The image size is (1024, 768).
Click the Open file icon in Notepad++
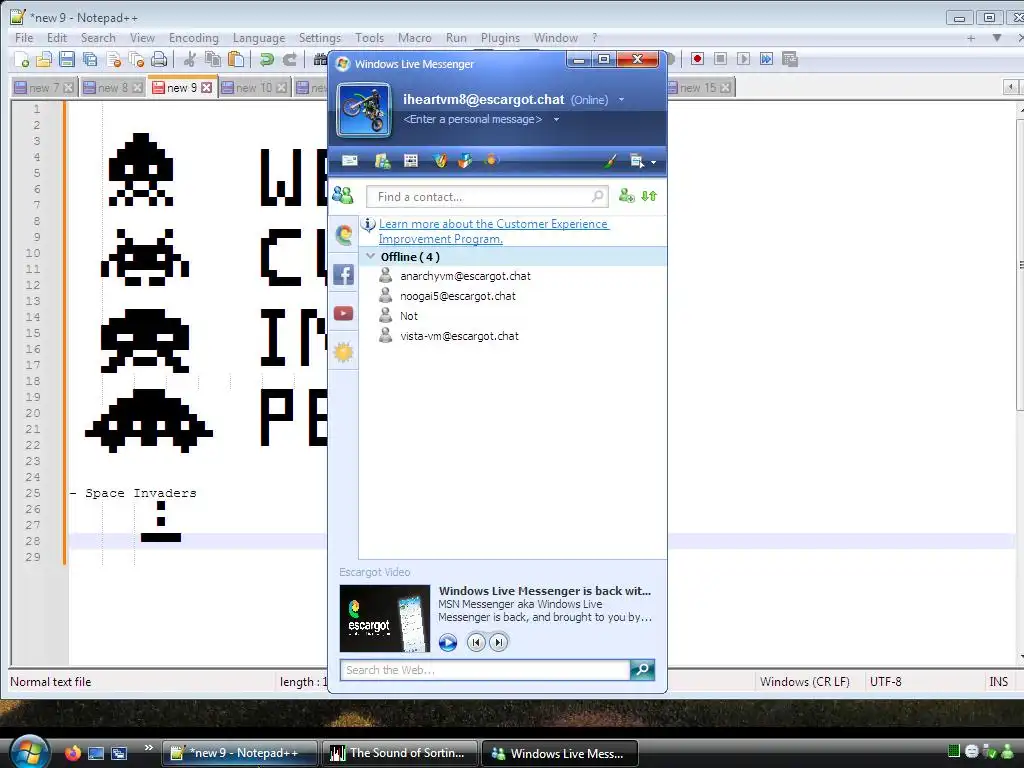pyautogui.click(x=44, y=59)
